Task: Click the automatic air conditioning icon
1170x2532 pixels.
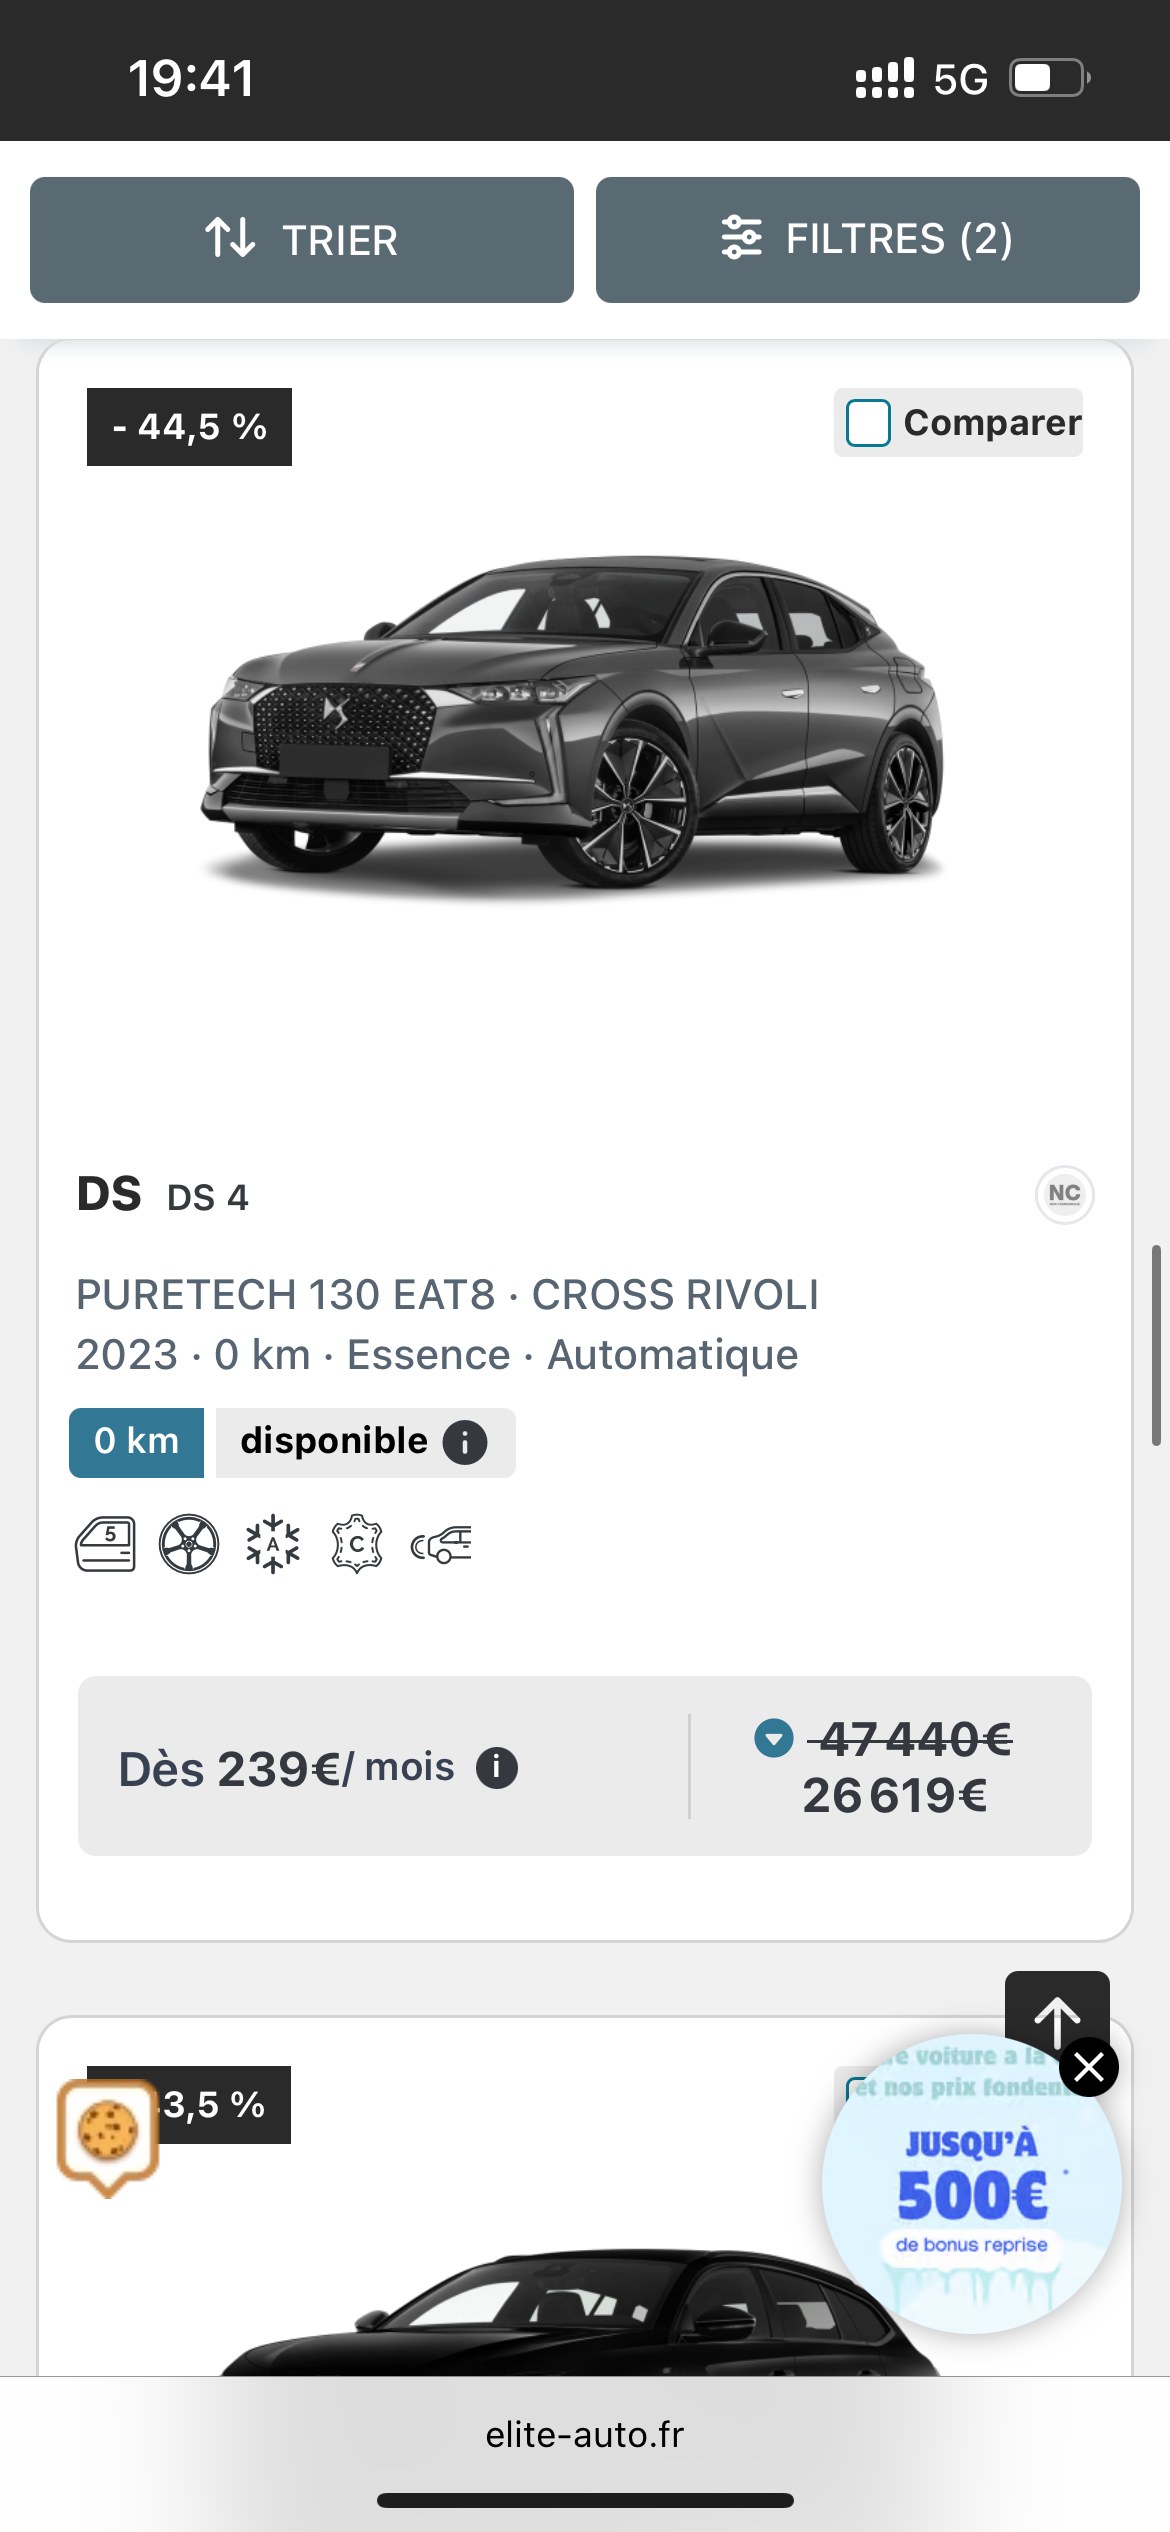Action: (x=273, y=1544)
